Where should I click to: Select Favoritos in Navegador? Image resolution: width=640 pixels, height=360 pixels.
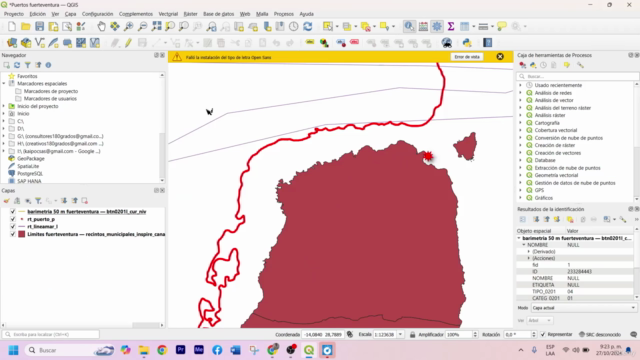pyautogui.click(x=27, y=76)
